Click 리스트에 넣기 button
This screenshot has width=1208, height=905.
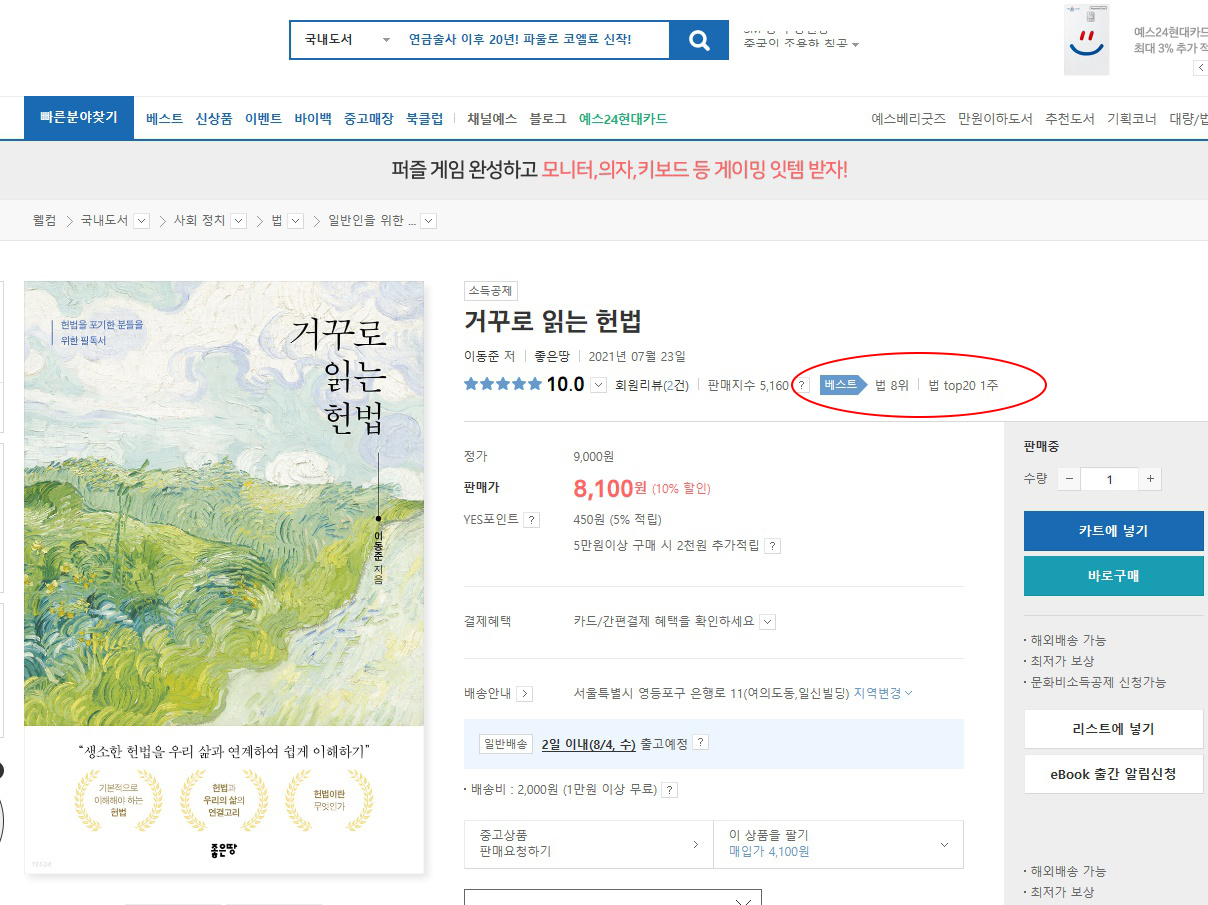tap(1113, 729)
